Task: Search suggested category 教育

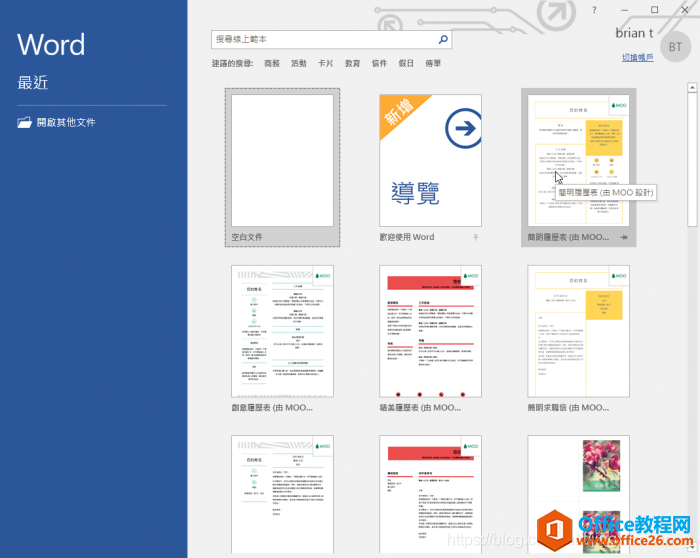Action: coord(352,63)
